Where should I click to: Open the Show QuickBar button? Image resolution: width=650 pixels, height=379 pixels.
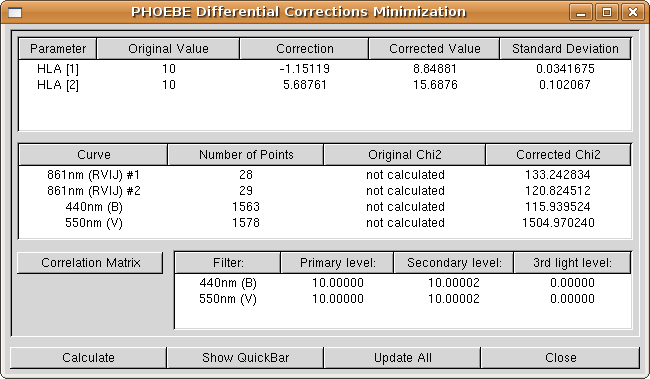pos(245,357)
